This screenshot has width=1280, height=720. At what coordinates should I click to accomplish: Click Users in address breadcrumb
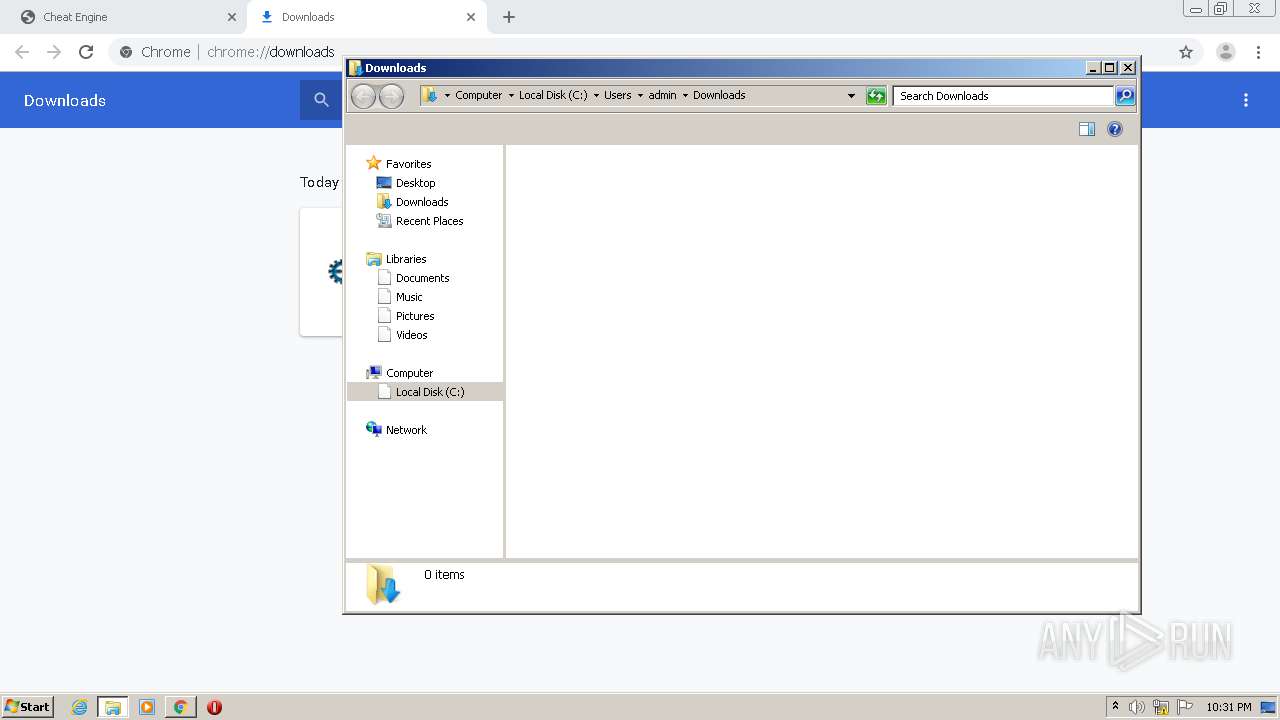(617, 95)
